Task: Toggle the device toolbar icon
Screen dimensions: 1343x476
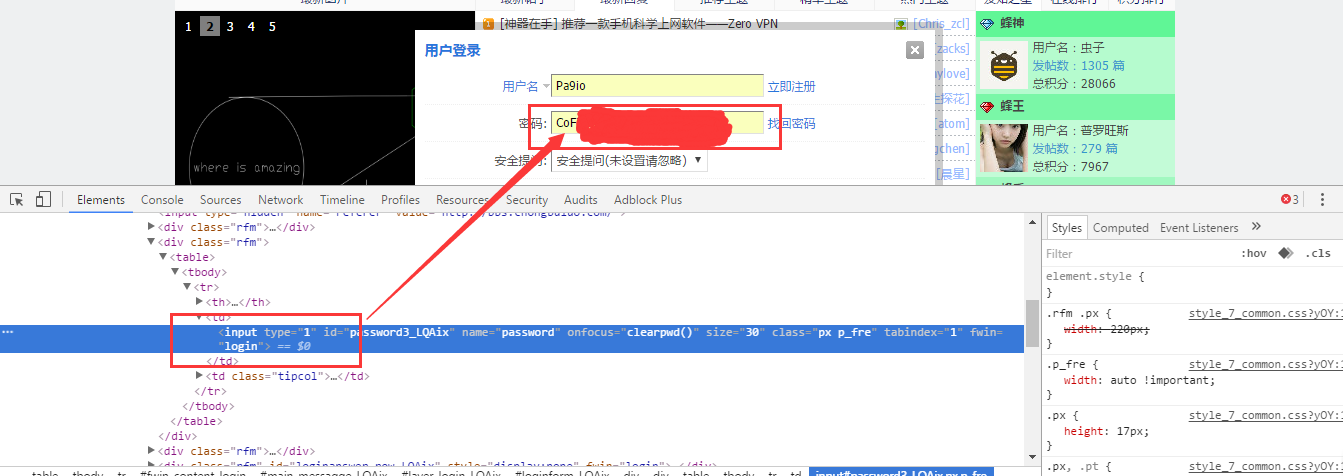Action: [43, 199]
